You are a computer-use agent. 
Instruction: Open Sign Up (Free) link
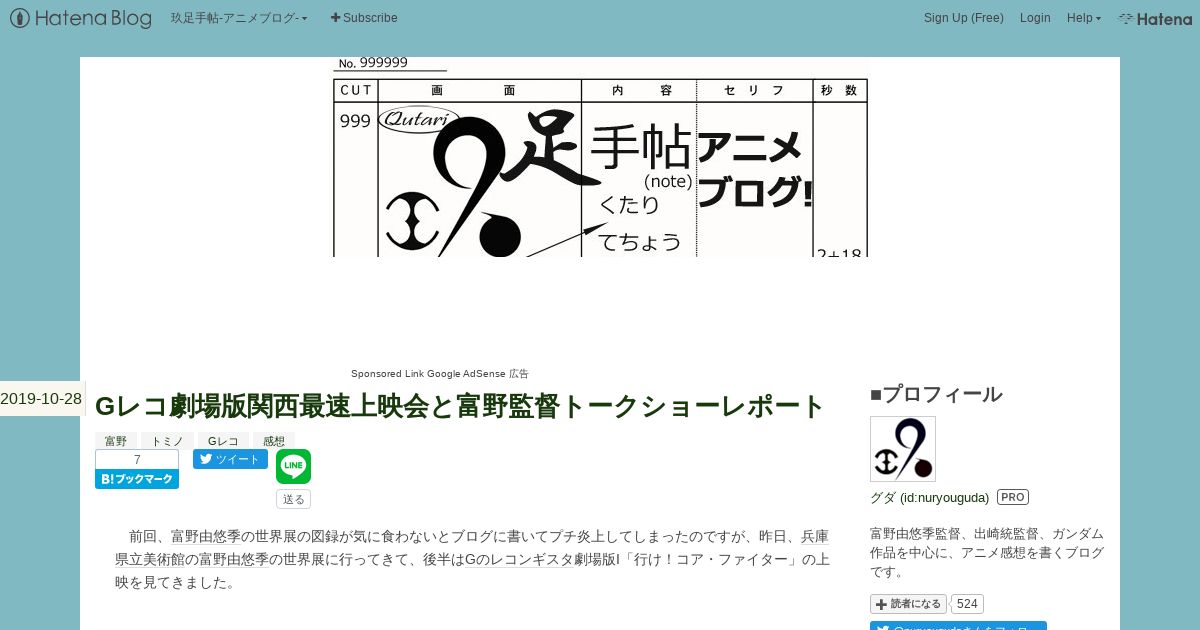click(964, 18)
